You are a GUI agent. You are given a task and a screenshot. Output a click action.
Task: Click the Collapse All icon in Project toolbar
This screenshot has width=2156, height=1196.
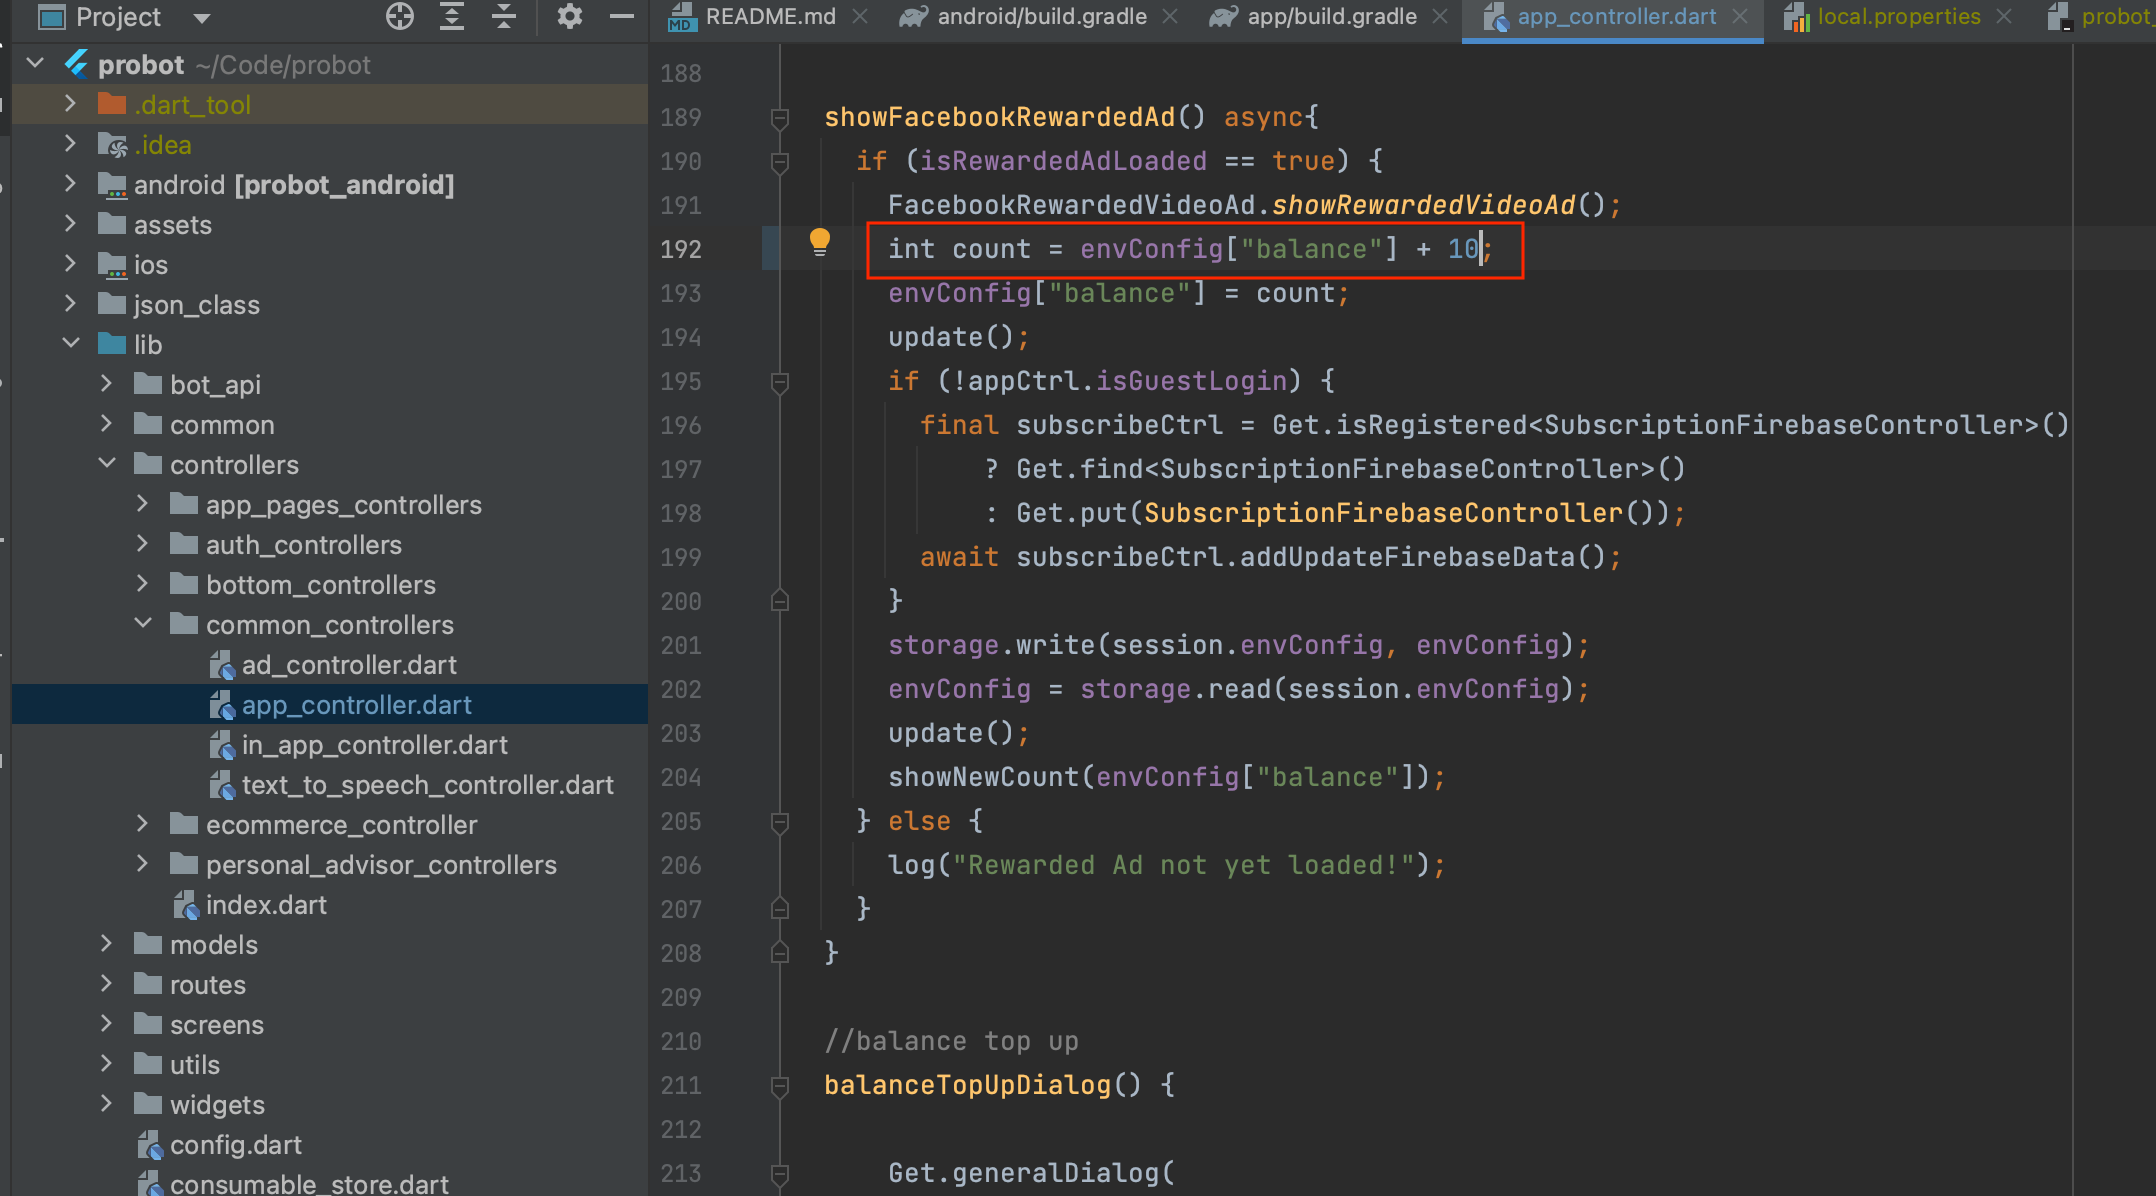coord(504,16)
